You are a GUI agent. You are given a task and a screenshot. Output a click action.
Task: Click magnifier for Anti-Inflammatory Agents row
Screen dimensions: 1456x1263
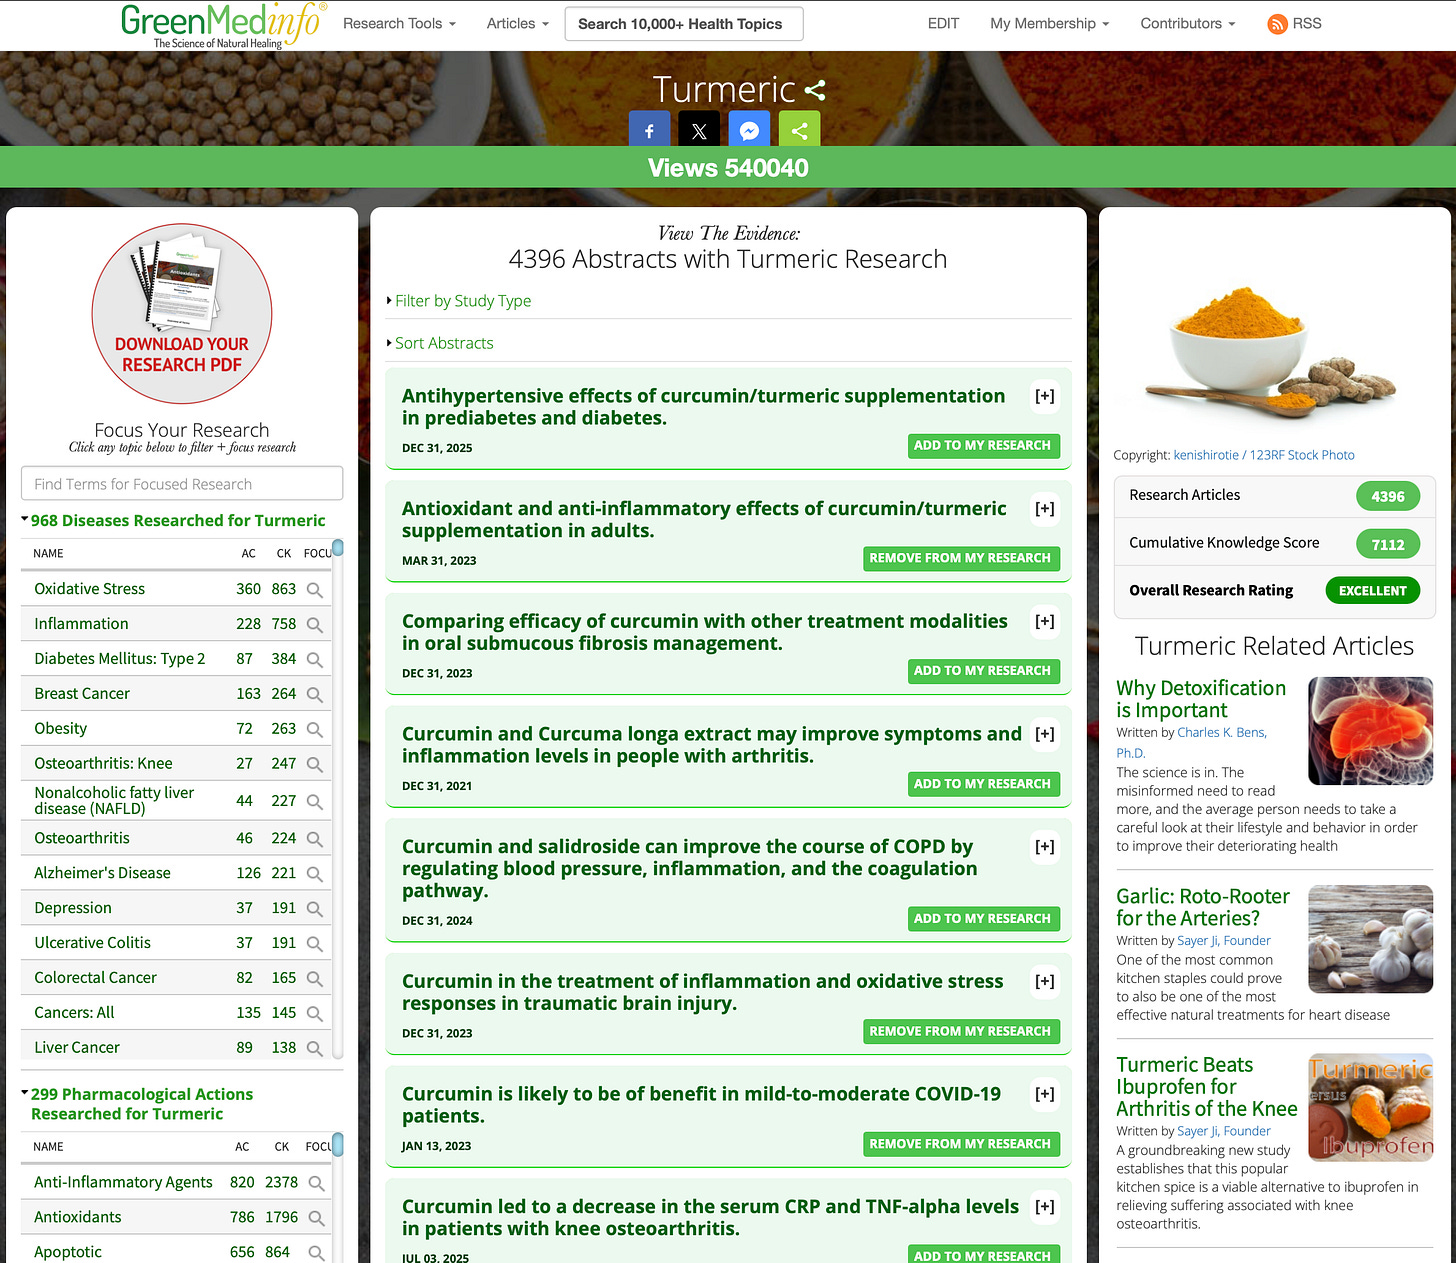point(317,1184)
